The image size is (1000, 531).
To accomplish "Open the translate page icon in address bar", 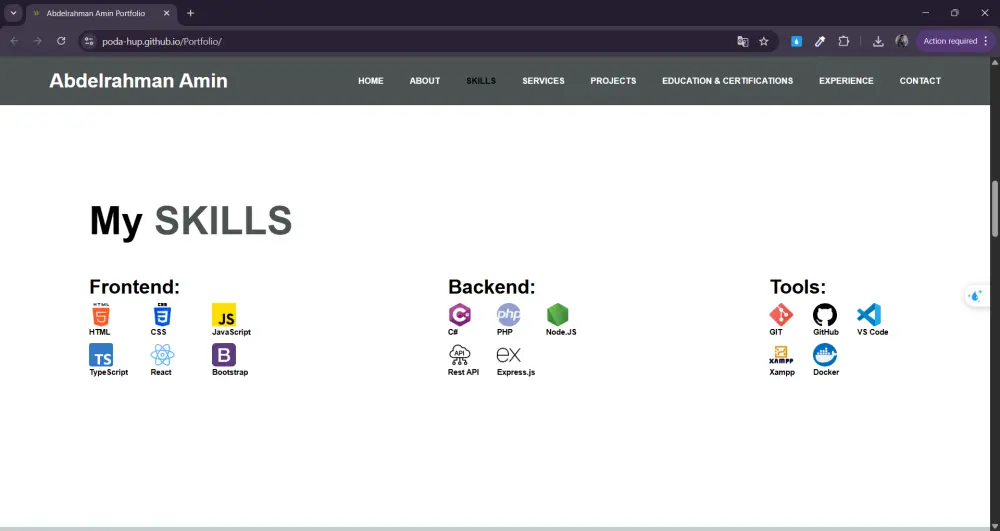I will pos(742,41).
